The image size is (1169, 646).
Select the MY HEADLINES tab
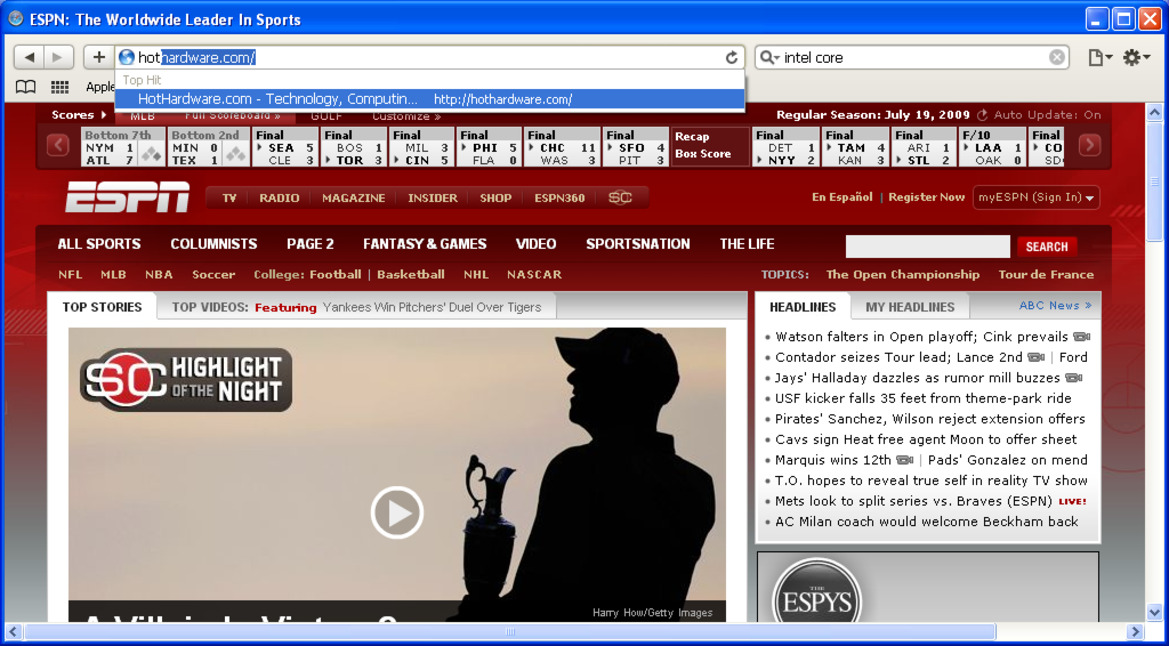(910, 307)
